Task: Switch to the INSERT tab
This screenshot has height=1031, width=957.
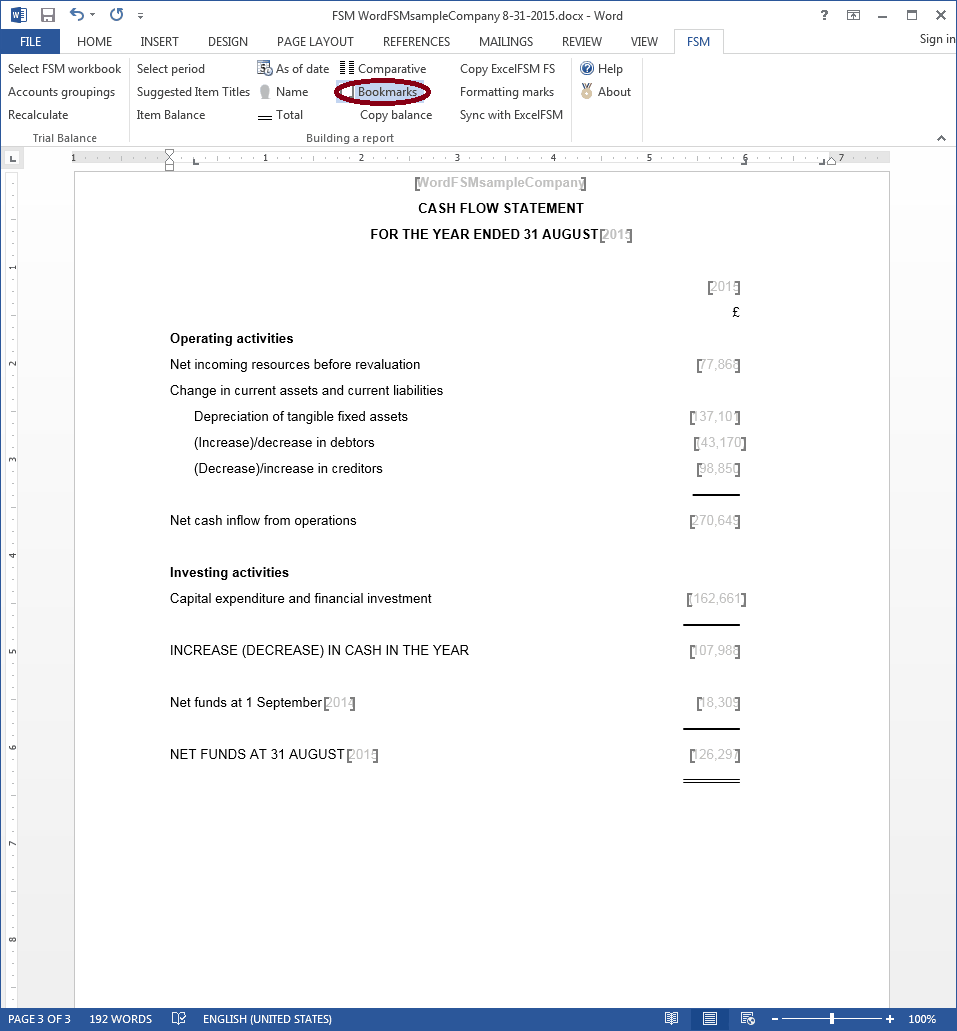Action: 159,41
